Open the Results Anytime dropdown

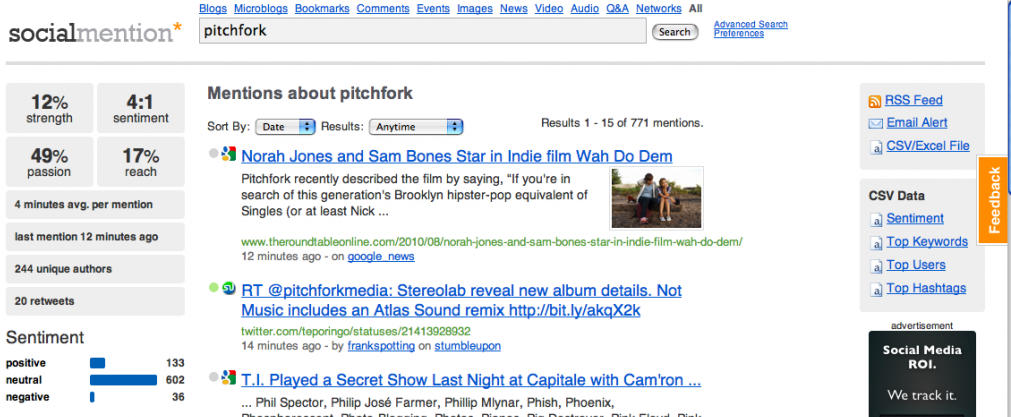point(416,127)
